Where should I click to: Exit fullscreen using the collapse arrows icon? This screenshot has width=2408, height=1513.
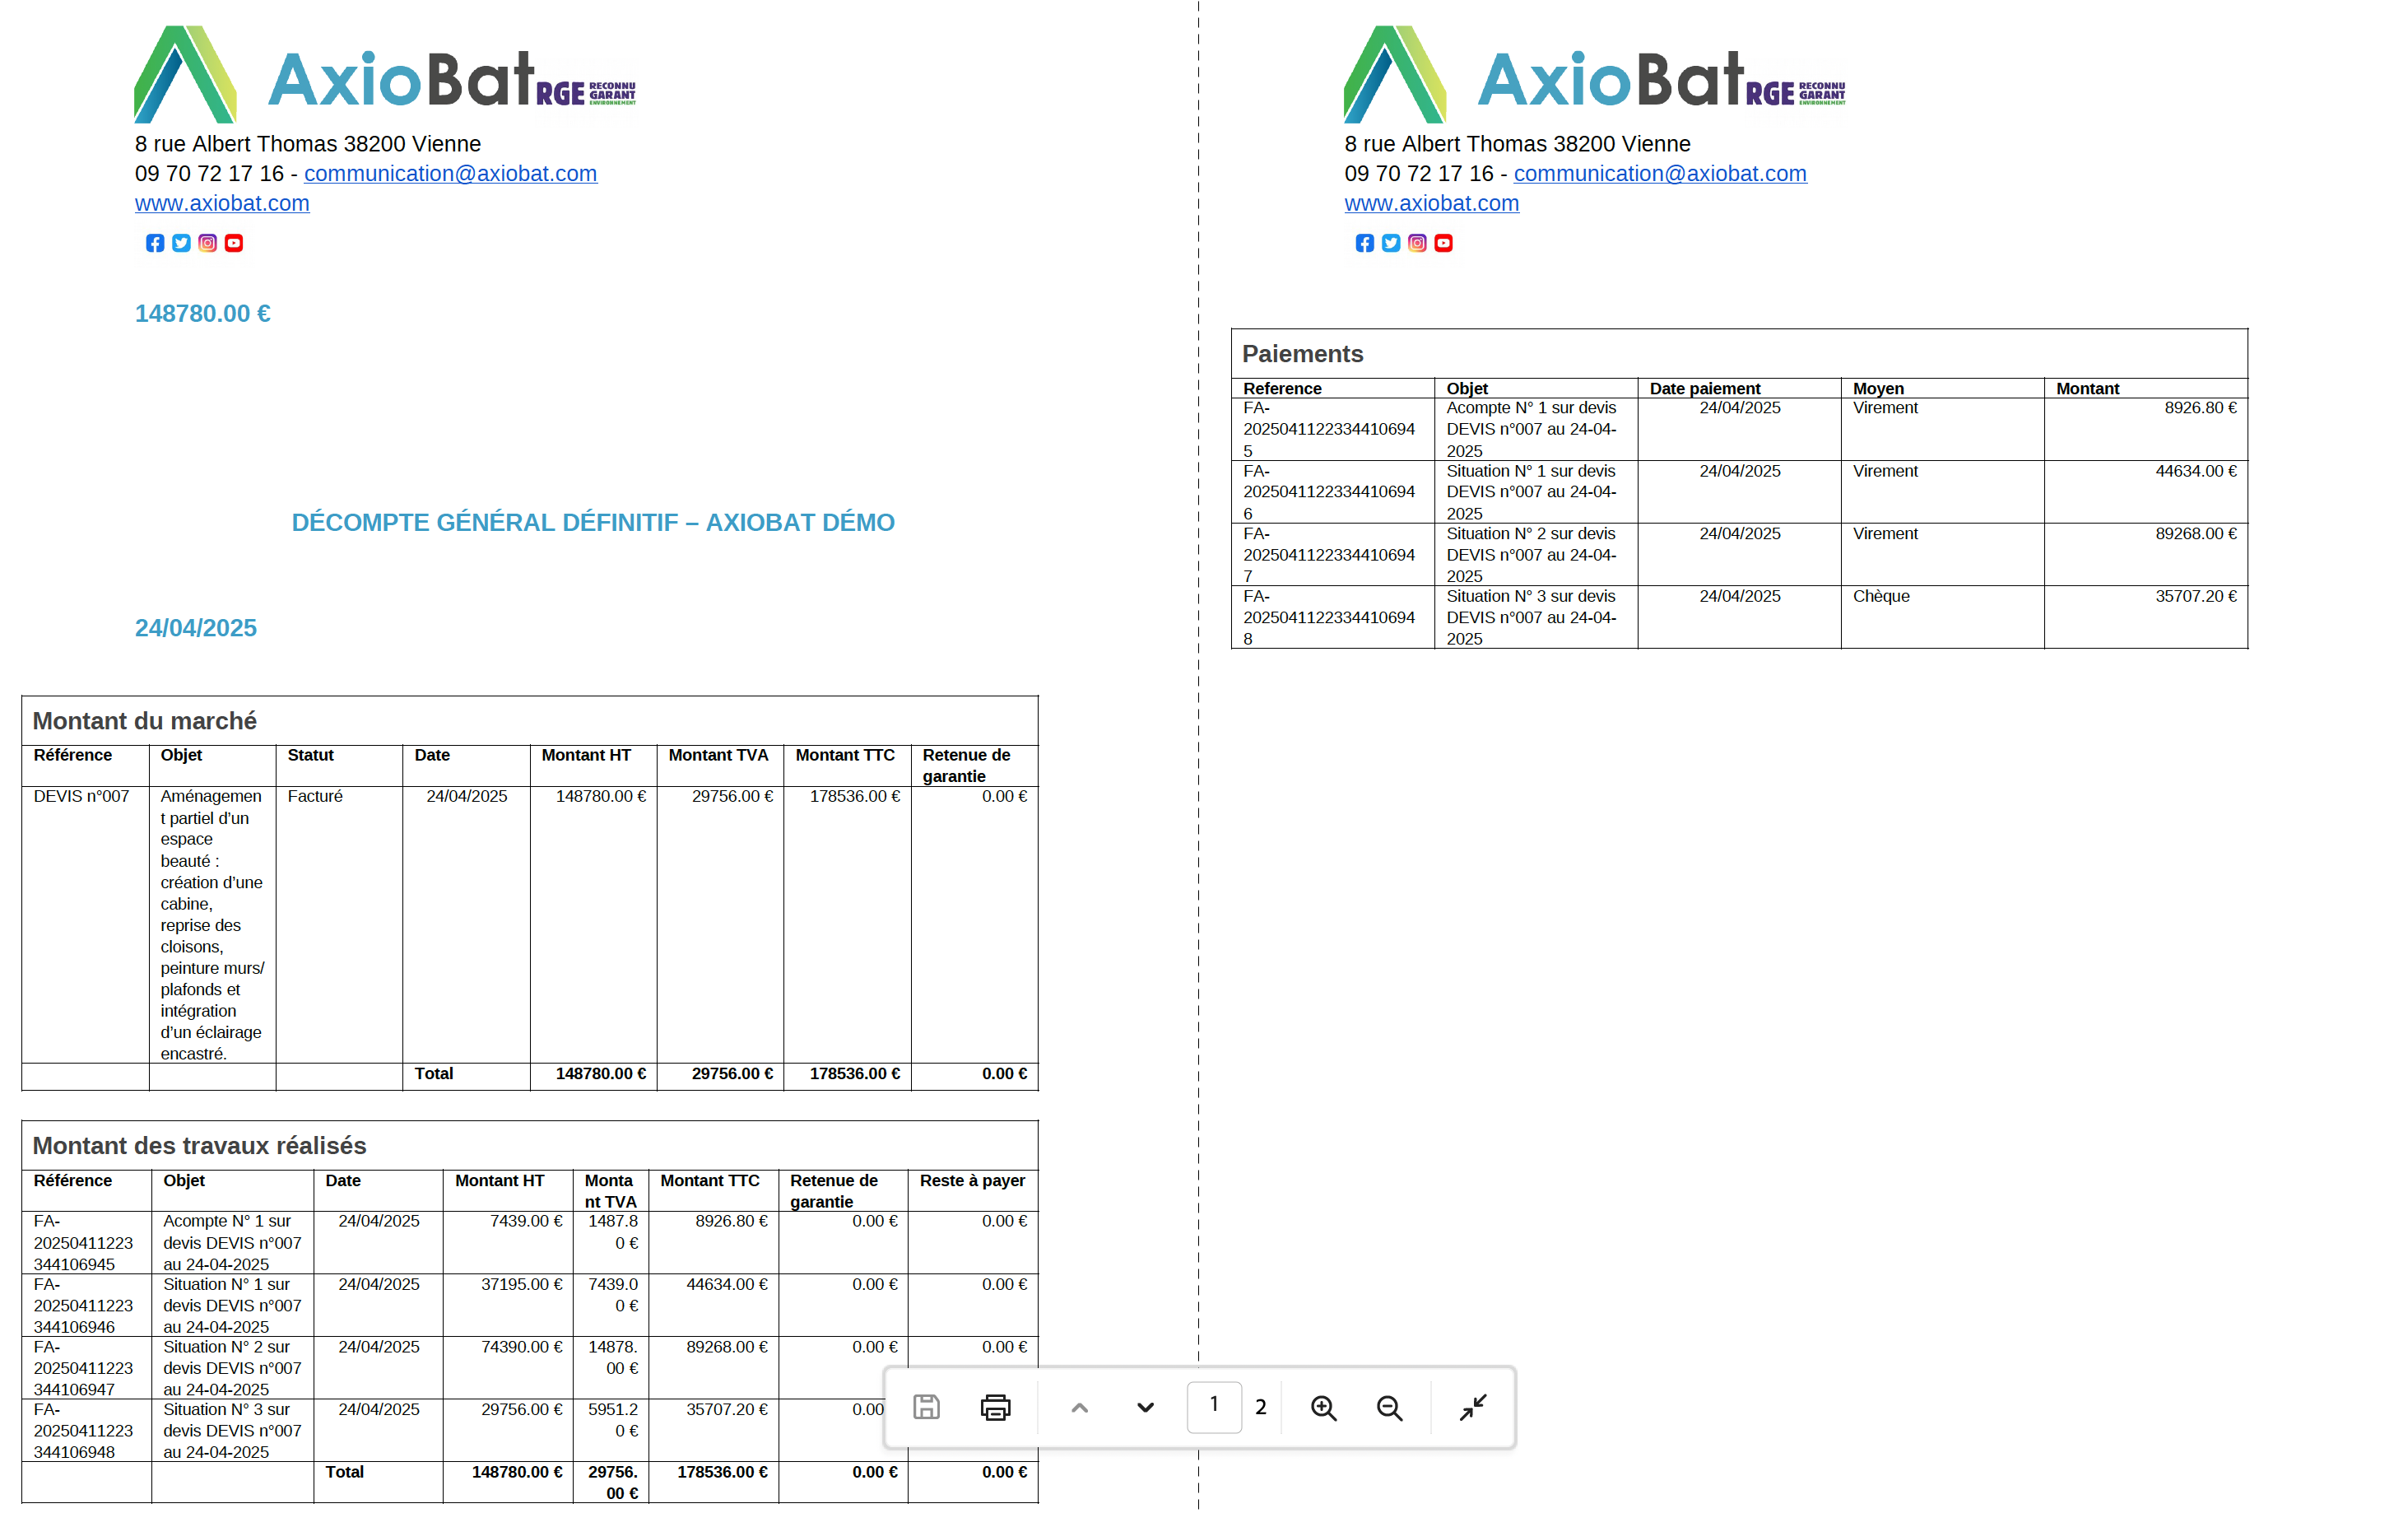pos(1472,1407)
